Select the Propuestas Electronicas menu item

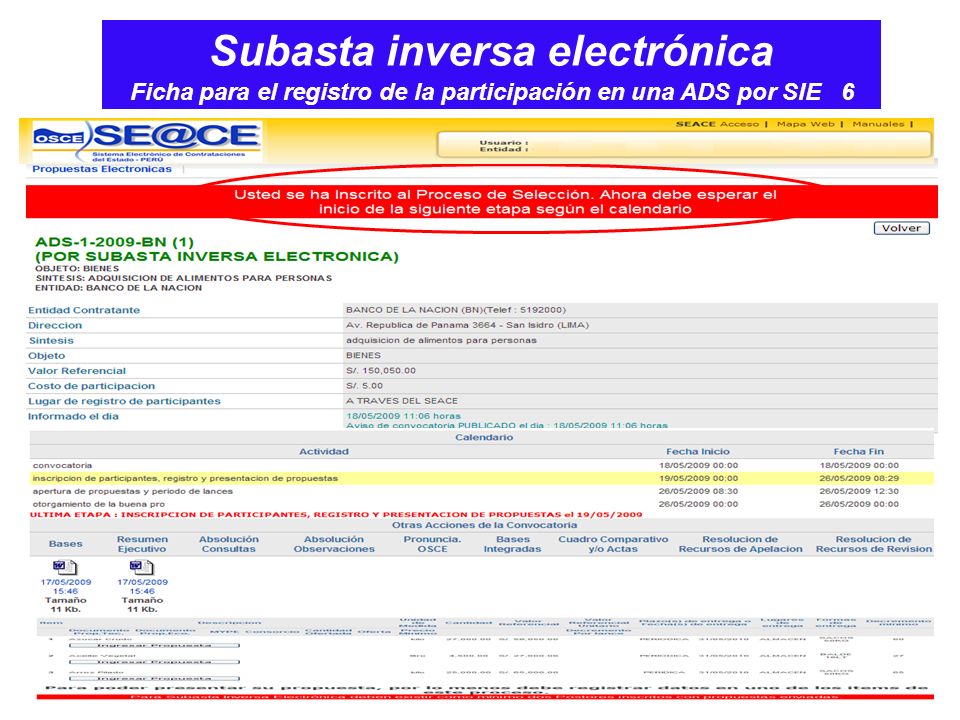click(x=102, y=169)
